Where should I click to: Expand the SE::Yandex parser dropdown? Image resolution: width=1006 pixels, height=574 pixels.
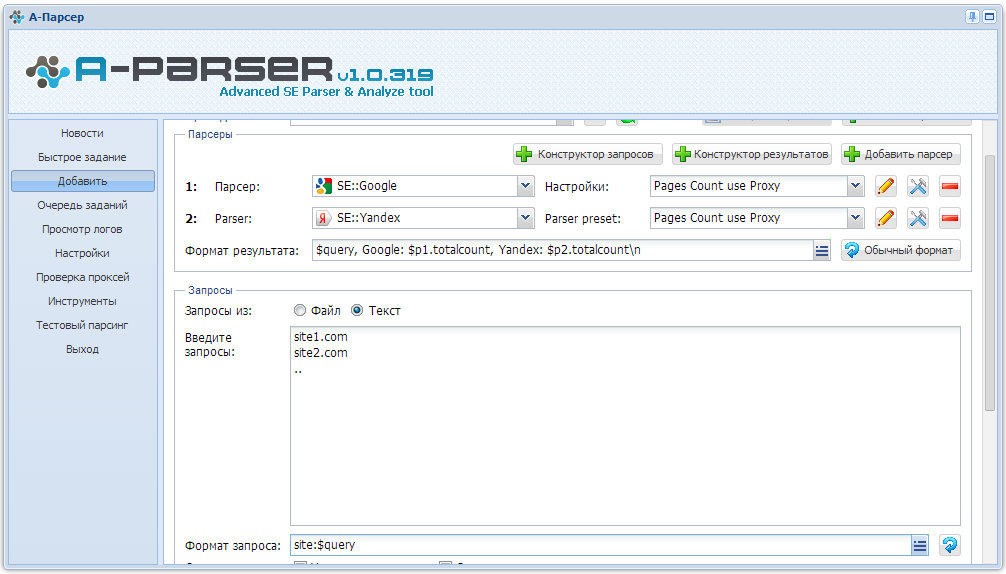point(525,218)
